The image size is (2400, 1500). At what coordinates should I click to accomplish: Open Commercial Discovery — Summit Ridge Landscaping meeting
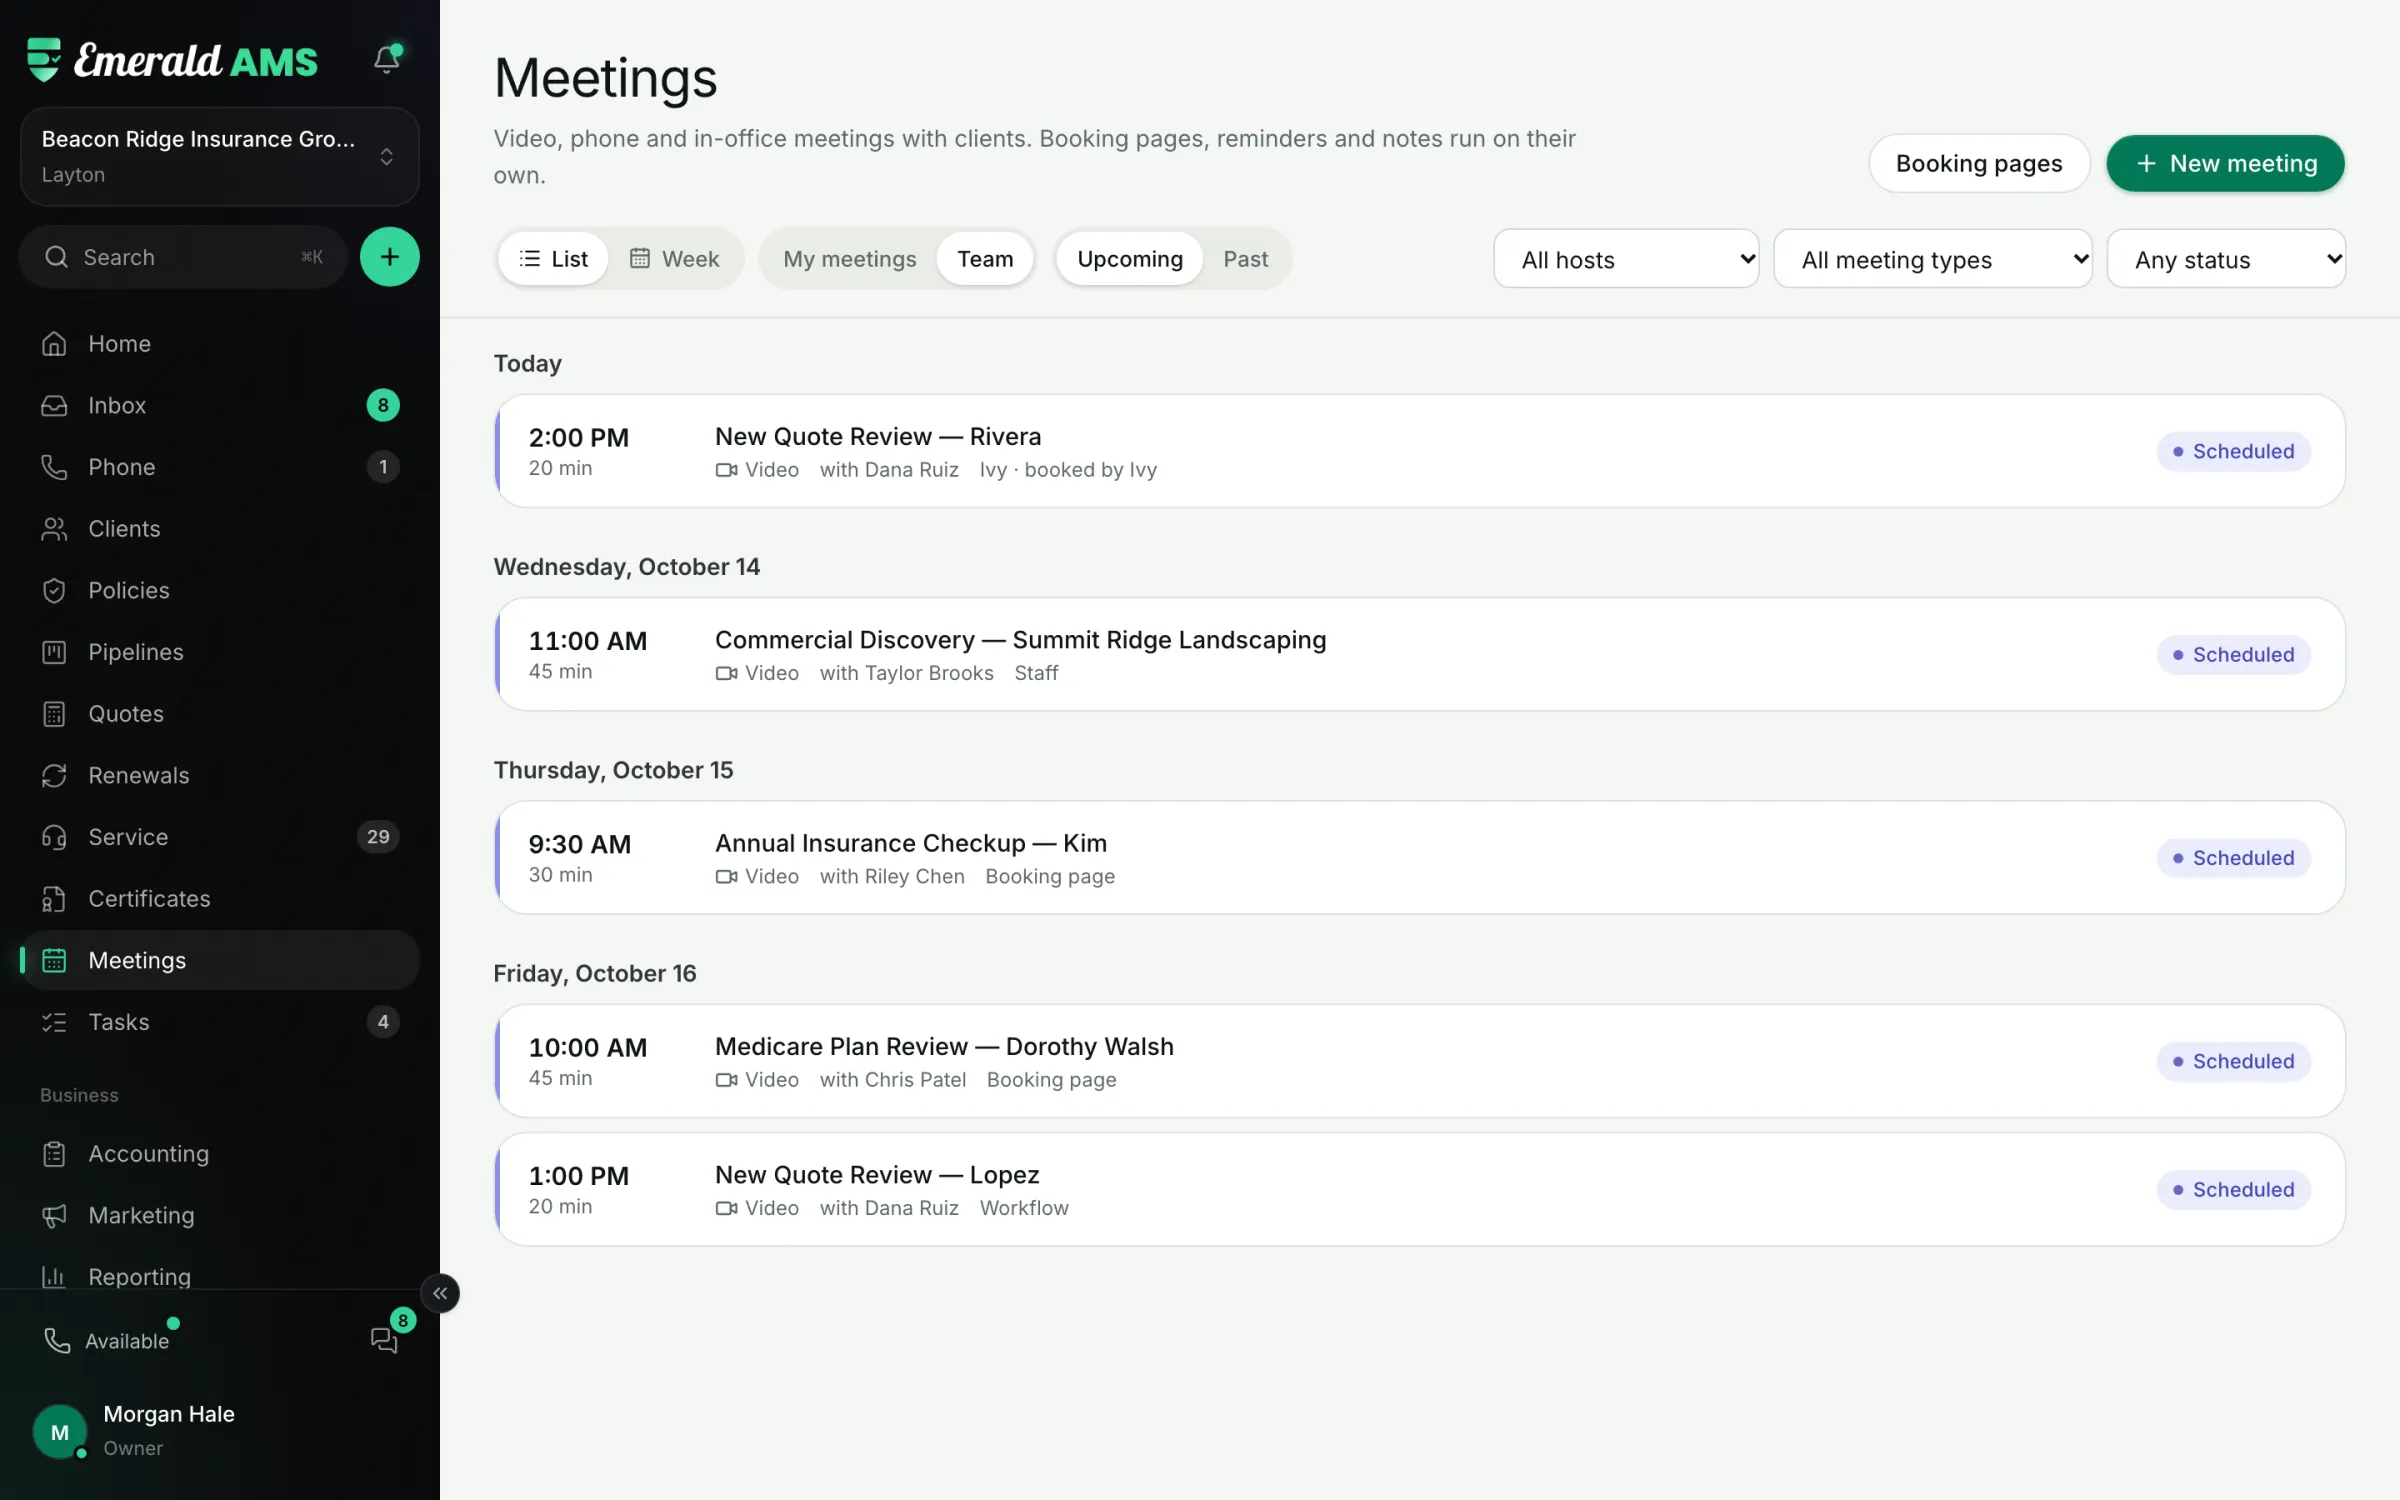click(1420, 654)
